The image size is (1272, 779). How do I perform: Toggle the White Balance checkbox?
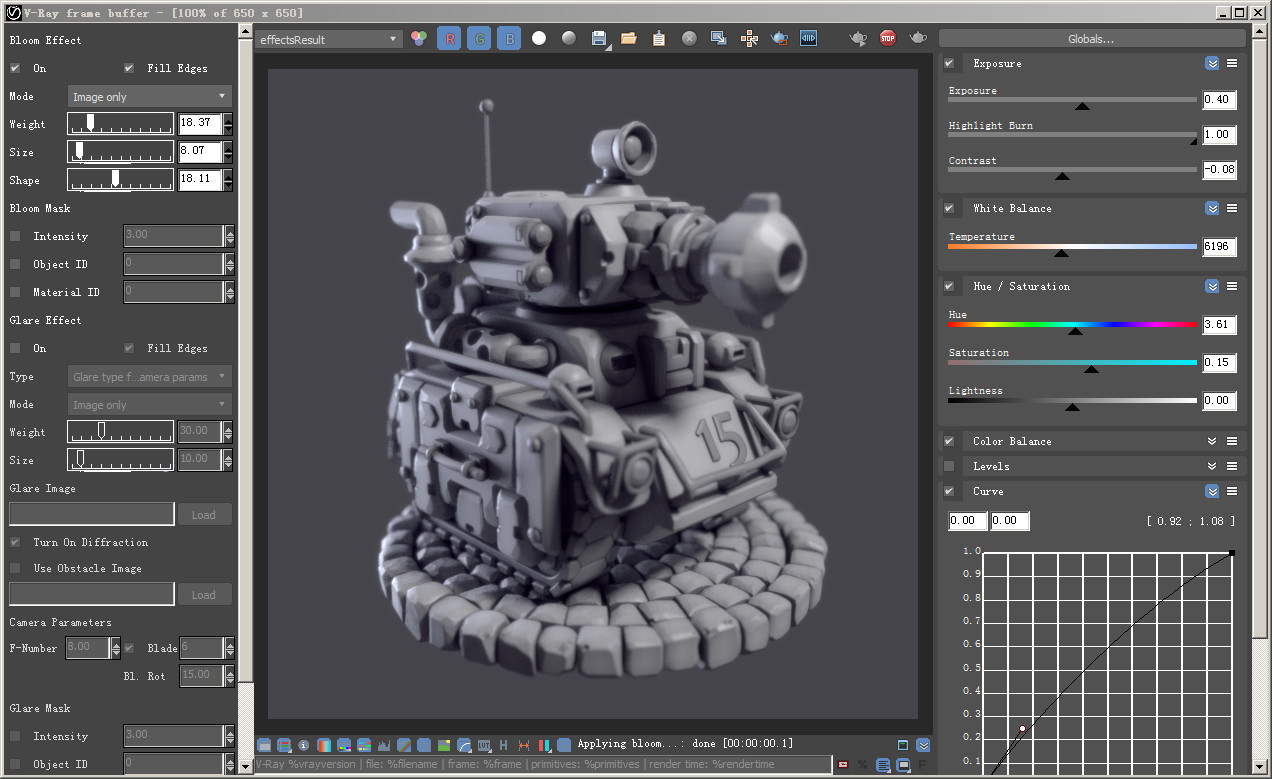949,208
